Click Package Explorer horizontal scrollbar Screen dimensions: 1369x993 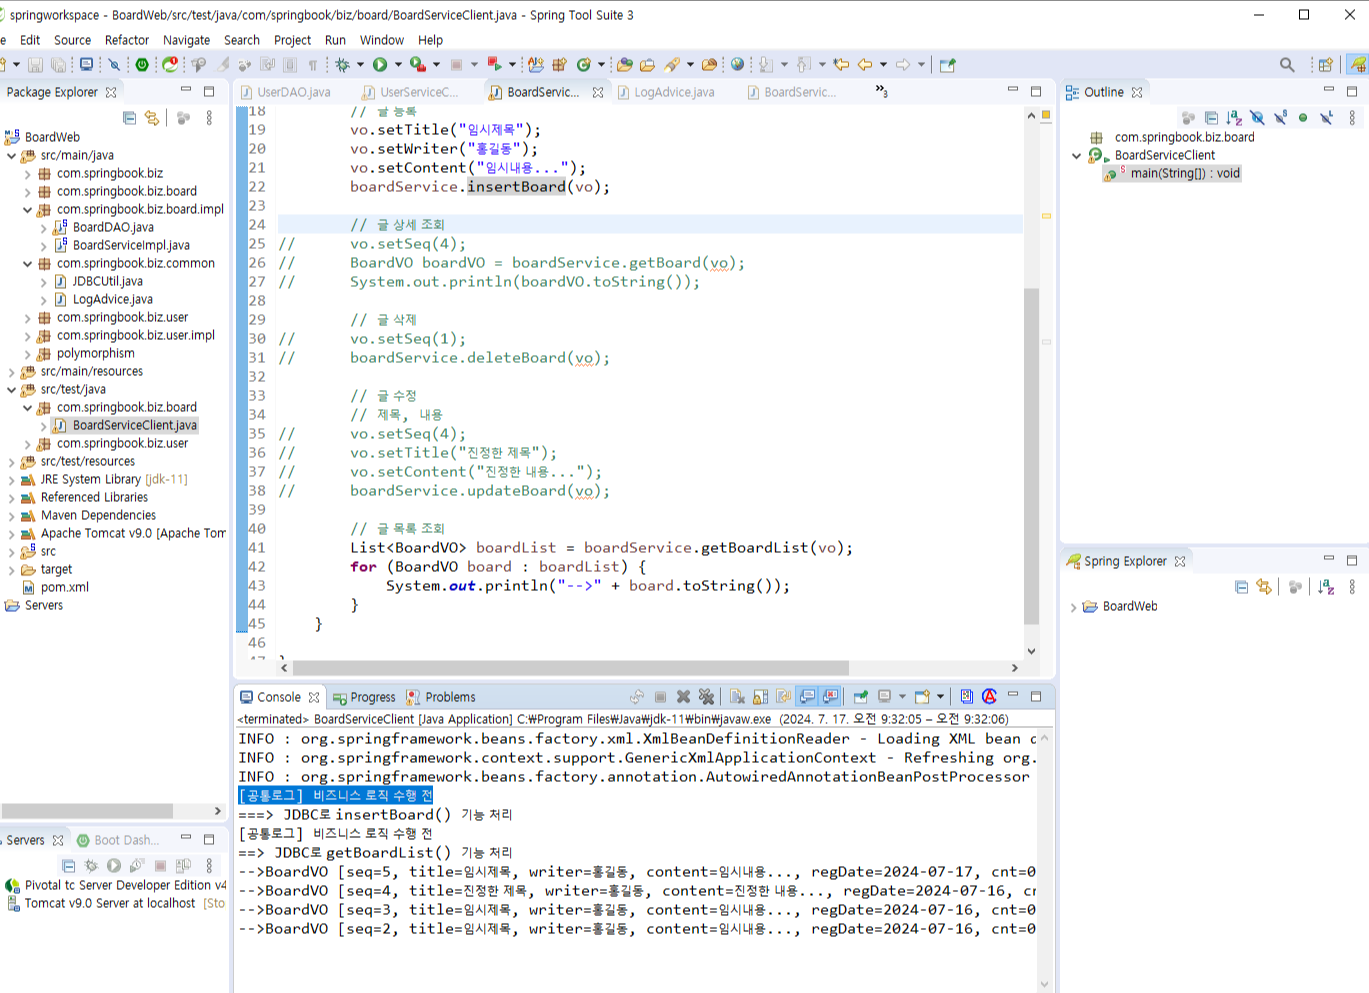point(88,811)
